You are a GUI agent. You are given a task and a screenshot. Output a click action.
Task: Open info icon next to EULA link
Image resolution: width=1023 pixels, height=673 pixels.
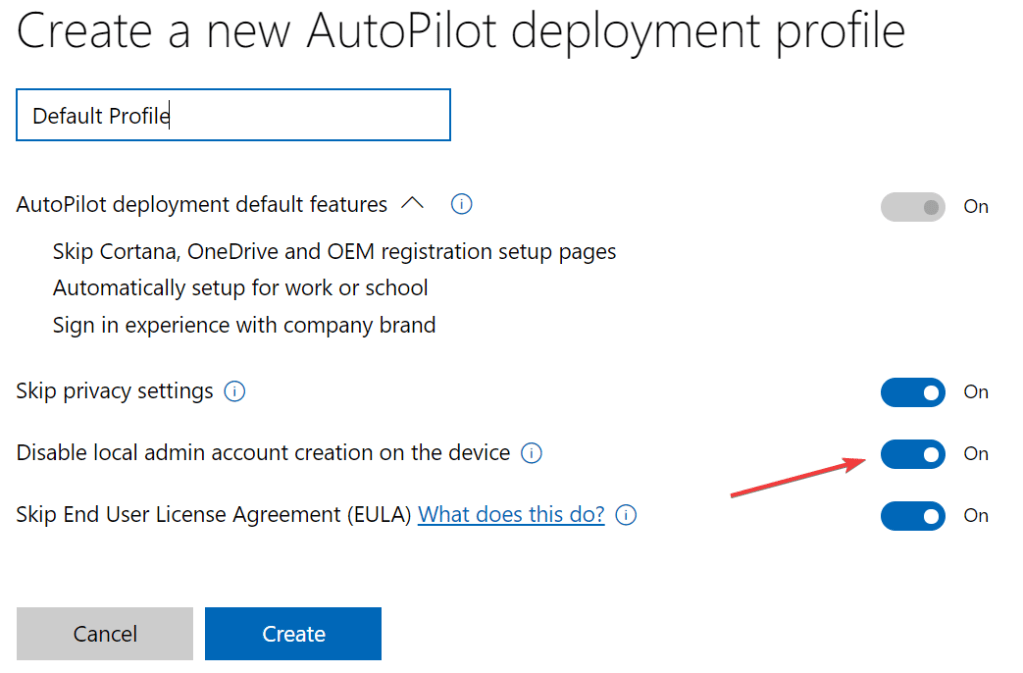point(626,515)
